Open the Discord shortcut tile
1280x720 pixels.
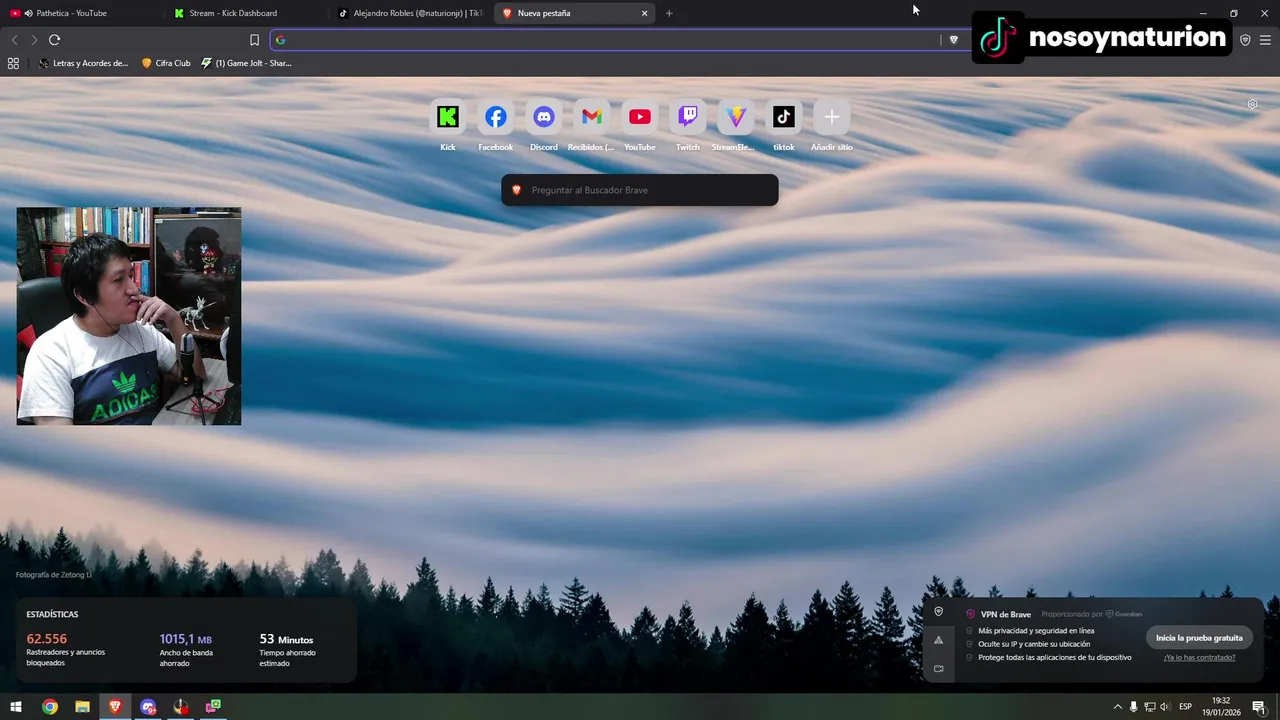click(x=544, y=117)
